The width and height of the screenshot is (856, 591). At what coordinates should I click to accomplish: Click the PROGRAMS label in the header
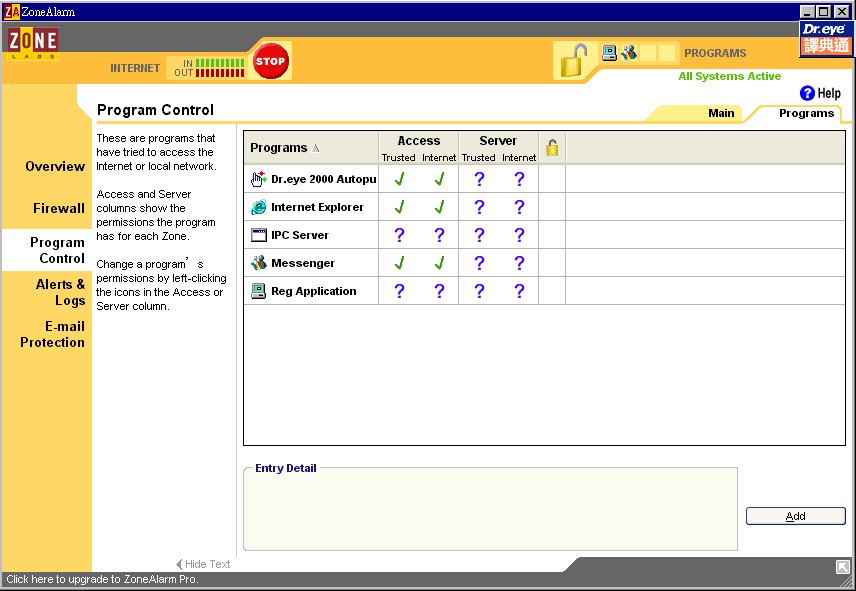[x=715, y=53]
